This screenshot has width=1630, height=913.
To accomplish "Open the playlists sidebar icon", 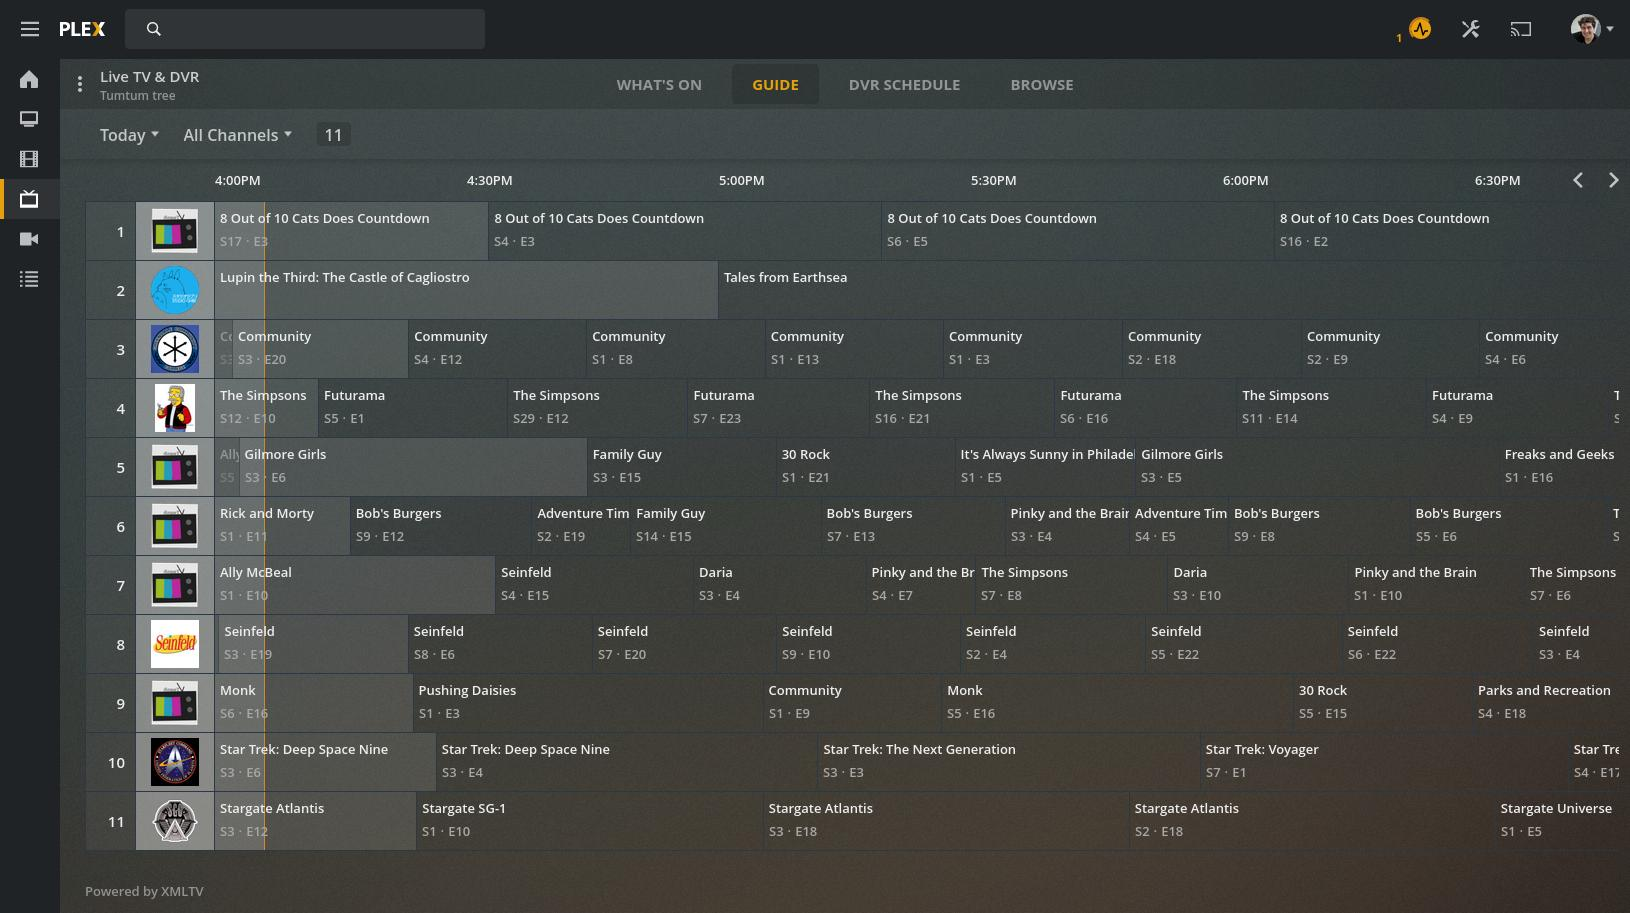I will click(29, 279).
